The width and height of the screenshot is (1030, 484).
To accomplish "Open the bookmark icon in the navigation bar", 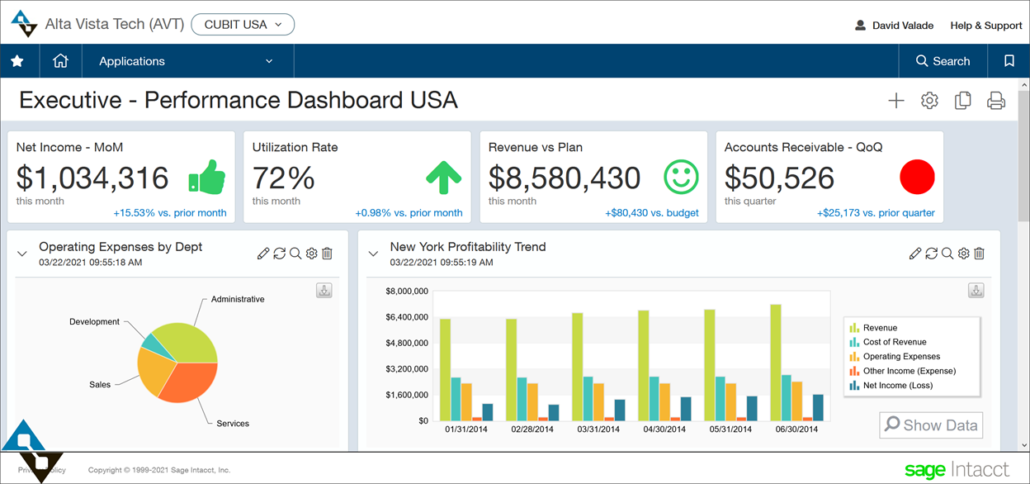I will 1009,61.
